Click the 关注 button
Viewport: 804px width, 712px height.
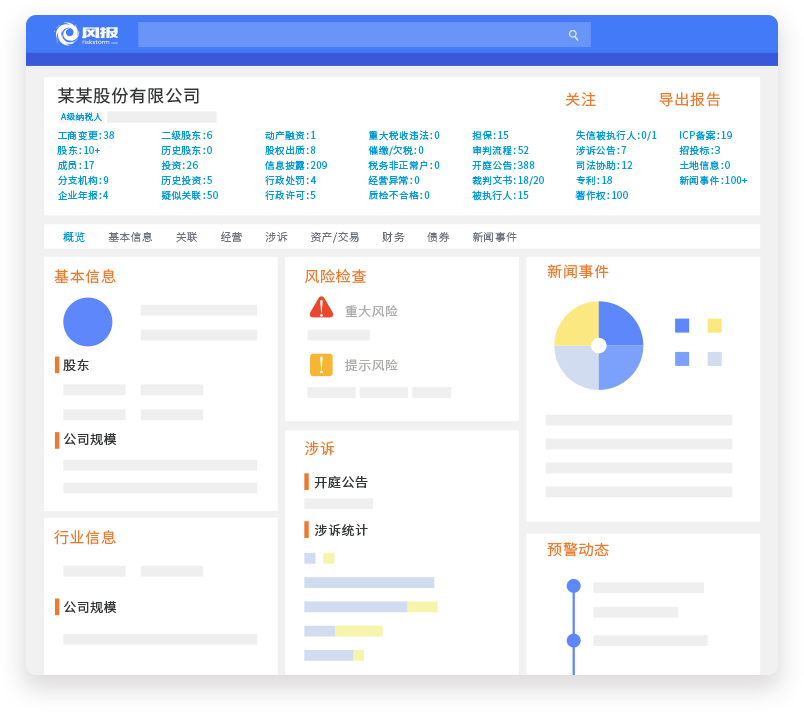tap(580, 100)
